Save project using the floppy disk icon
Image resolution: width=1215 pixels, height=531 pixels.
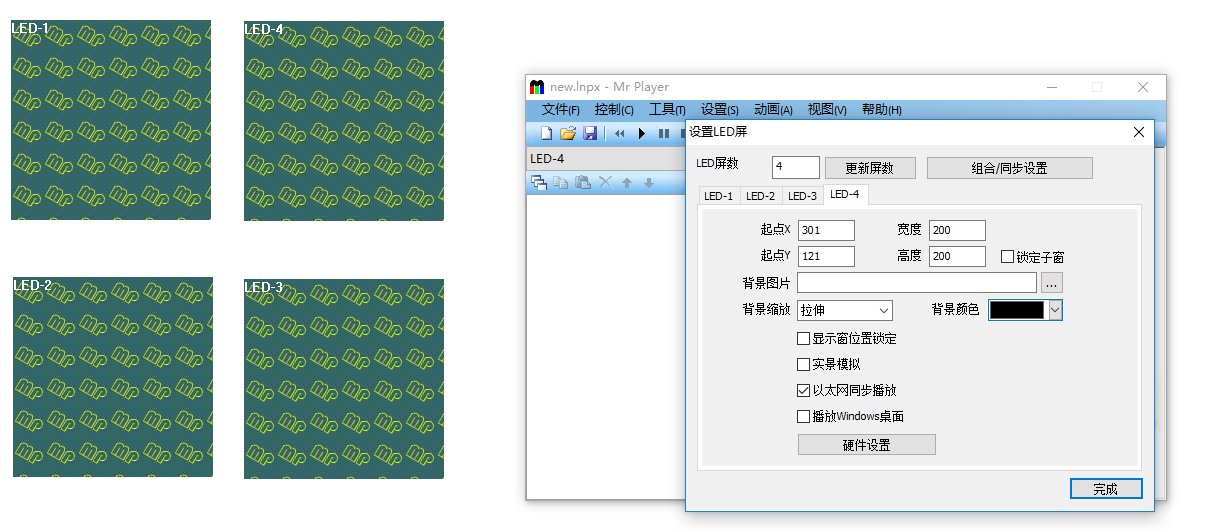coord(590,133)
